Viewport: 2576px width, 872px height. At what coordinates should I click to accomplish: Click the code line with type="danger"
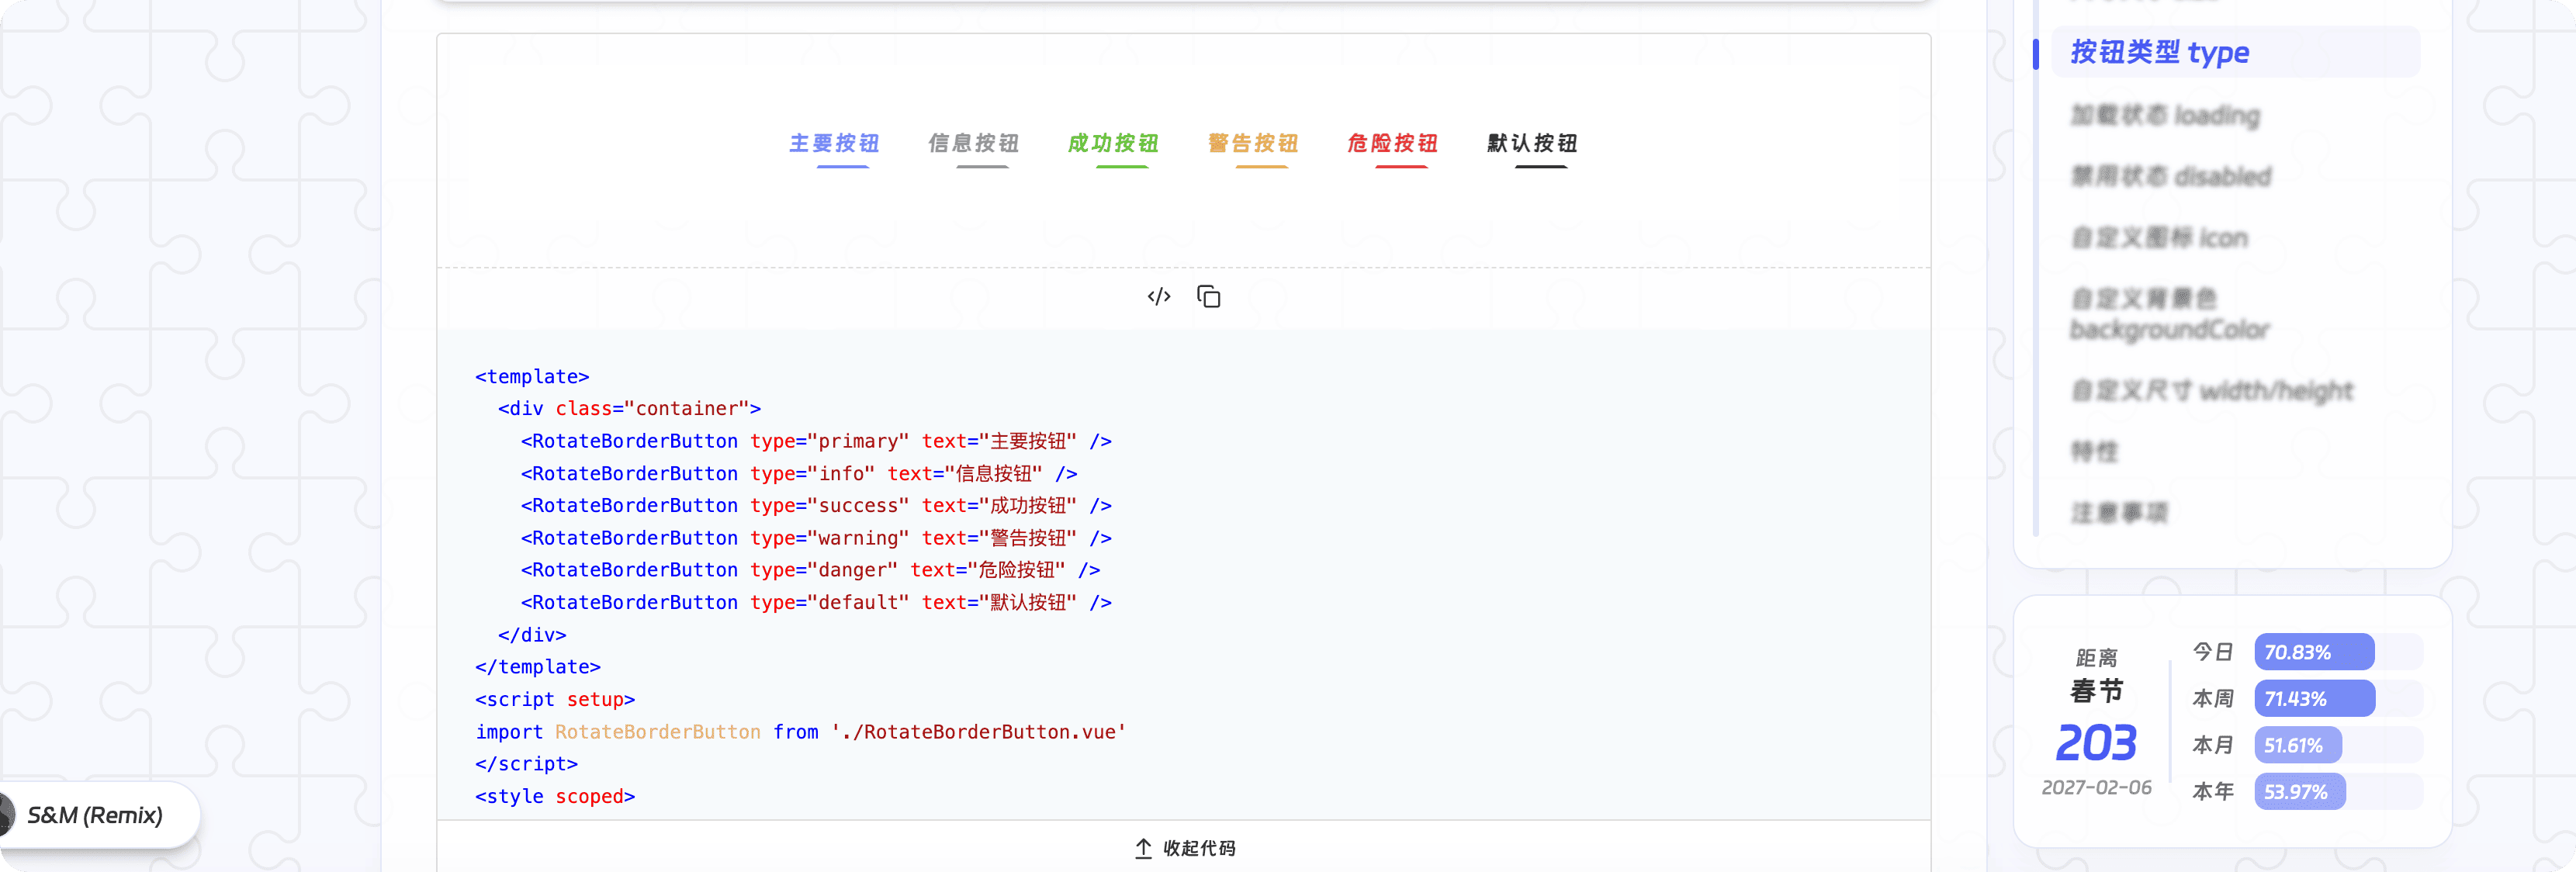pyautogui.click(x=810, y=570)
